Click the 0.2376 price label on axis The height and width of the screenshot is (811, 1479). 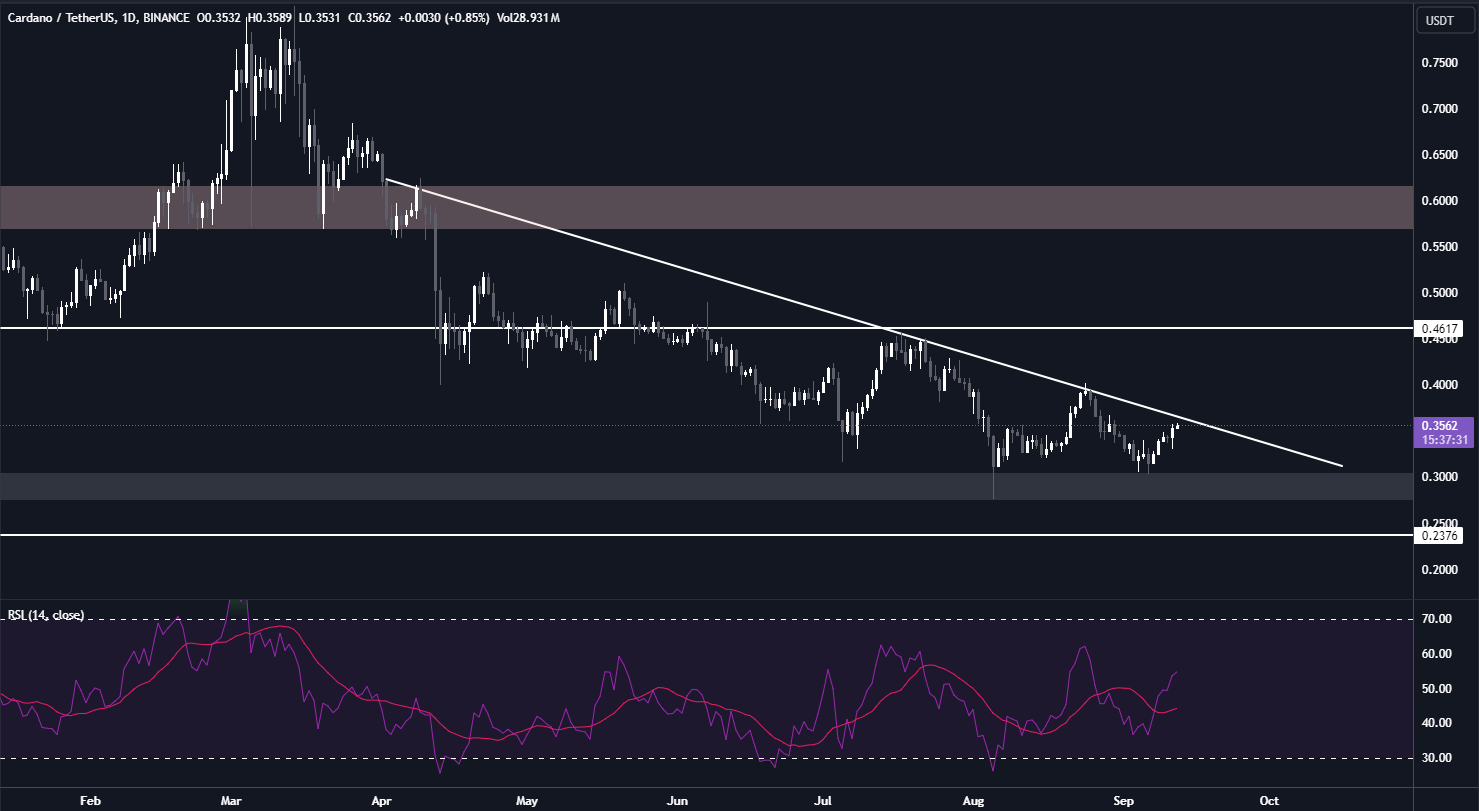(x=1440, y=536)
